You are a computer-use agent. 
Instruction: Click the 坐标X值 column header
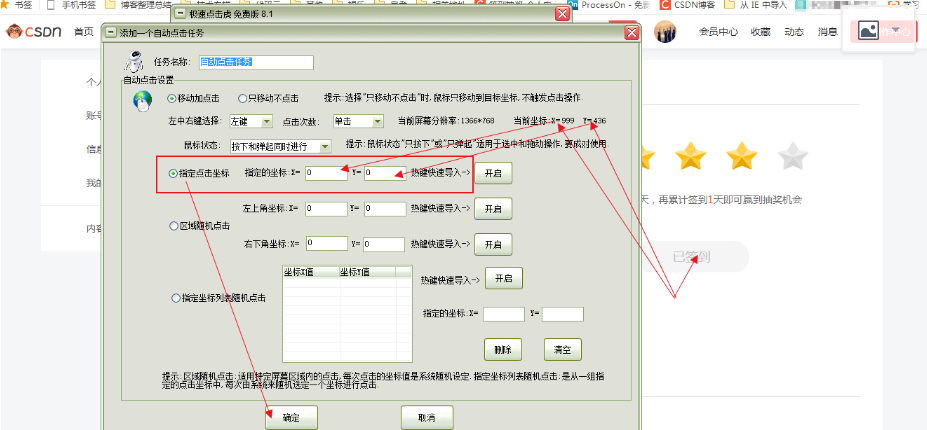click(x=312, y=272)
